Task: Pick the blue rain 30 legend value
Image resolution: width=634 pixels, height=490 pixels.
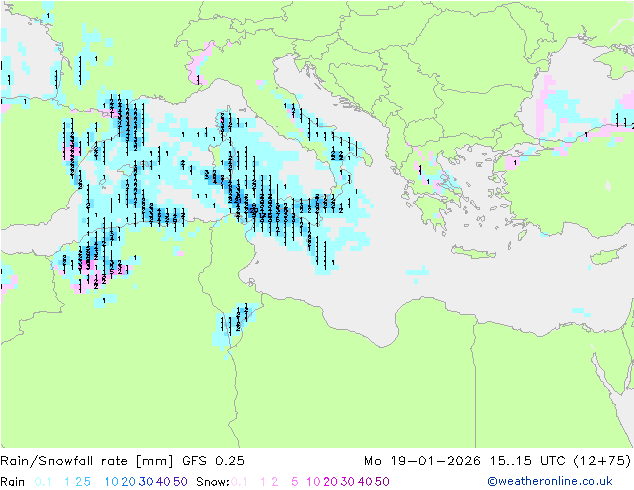Action: pyautogui.click(x=146, y=482)
